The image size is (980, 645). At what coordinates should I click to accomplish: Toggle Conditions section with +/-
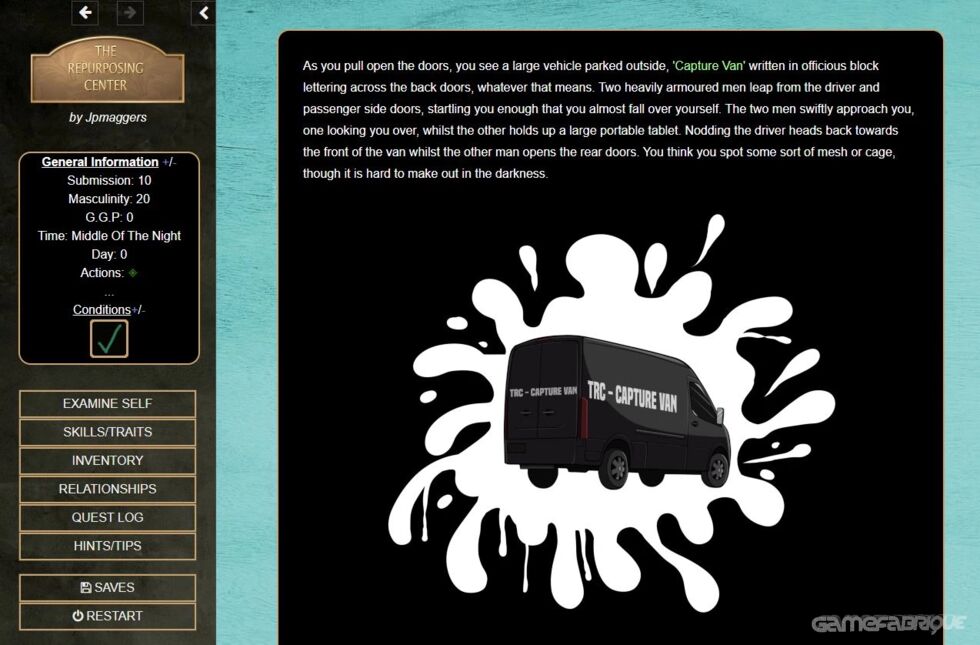point(138,310)
